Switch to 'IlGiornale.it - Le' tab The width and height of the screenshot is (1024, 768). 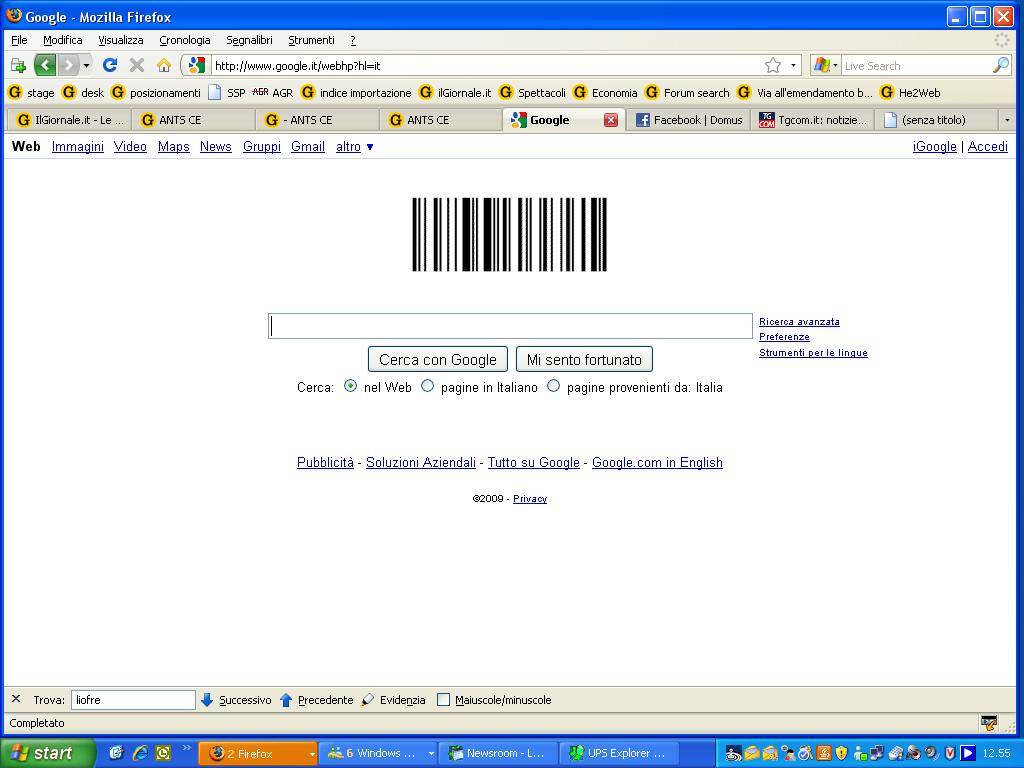69,120
